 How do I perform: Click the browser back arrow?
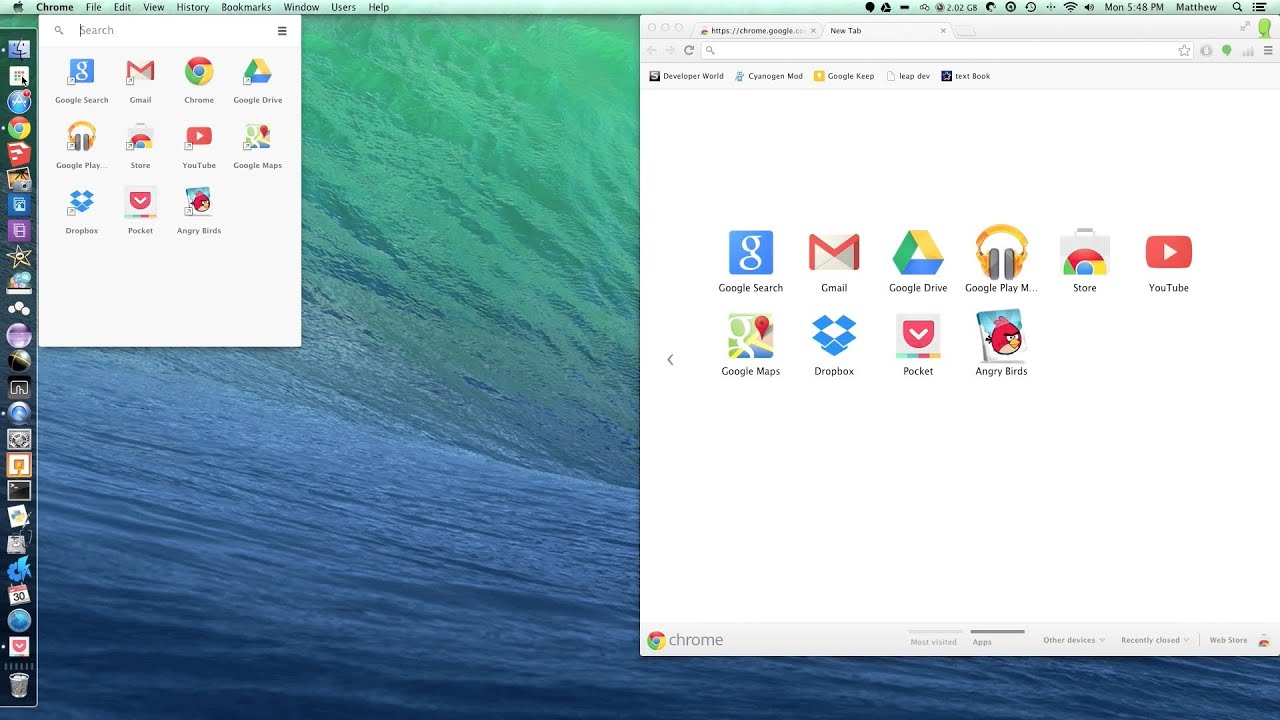[652, 50]
